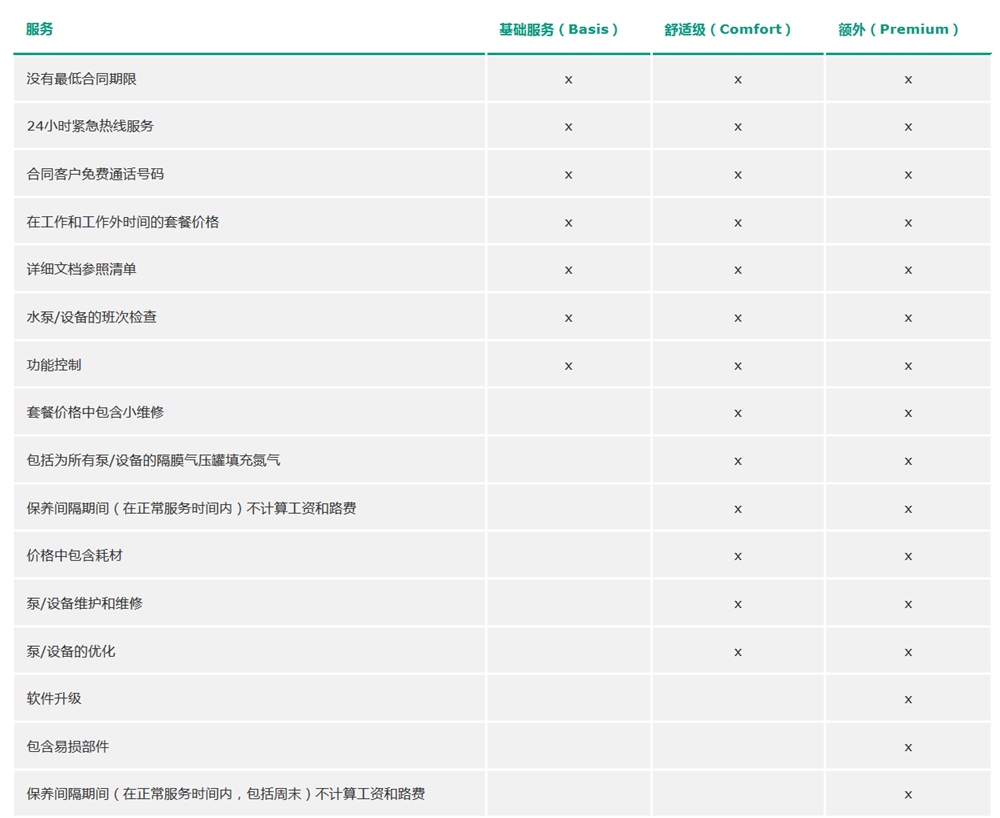1000x818 pixels.
Task: Select the row label 合同客户免费通话号码
Action: click(x=95, y=174)
